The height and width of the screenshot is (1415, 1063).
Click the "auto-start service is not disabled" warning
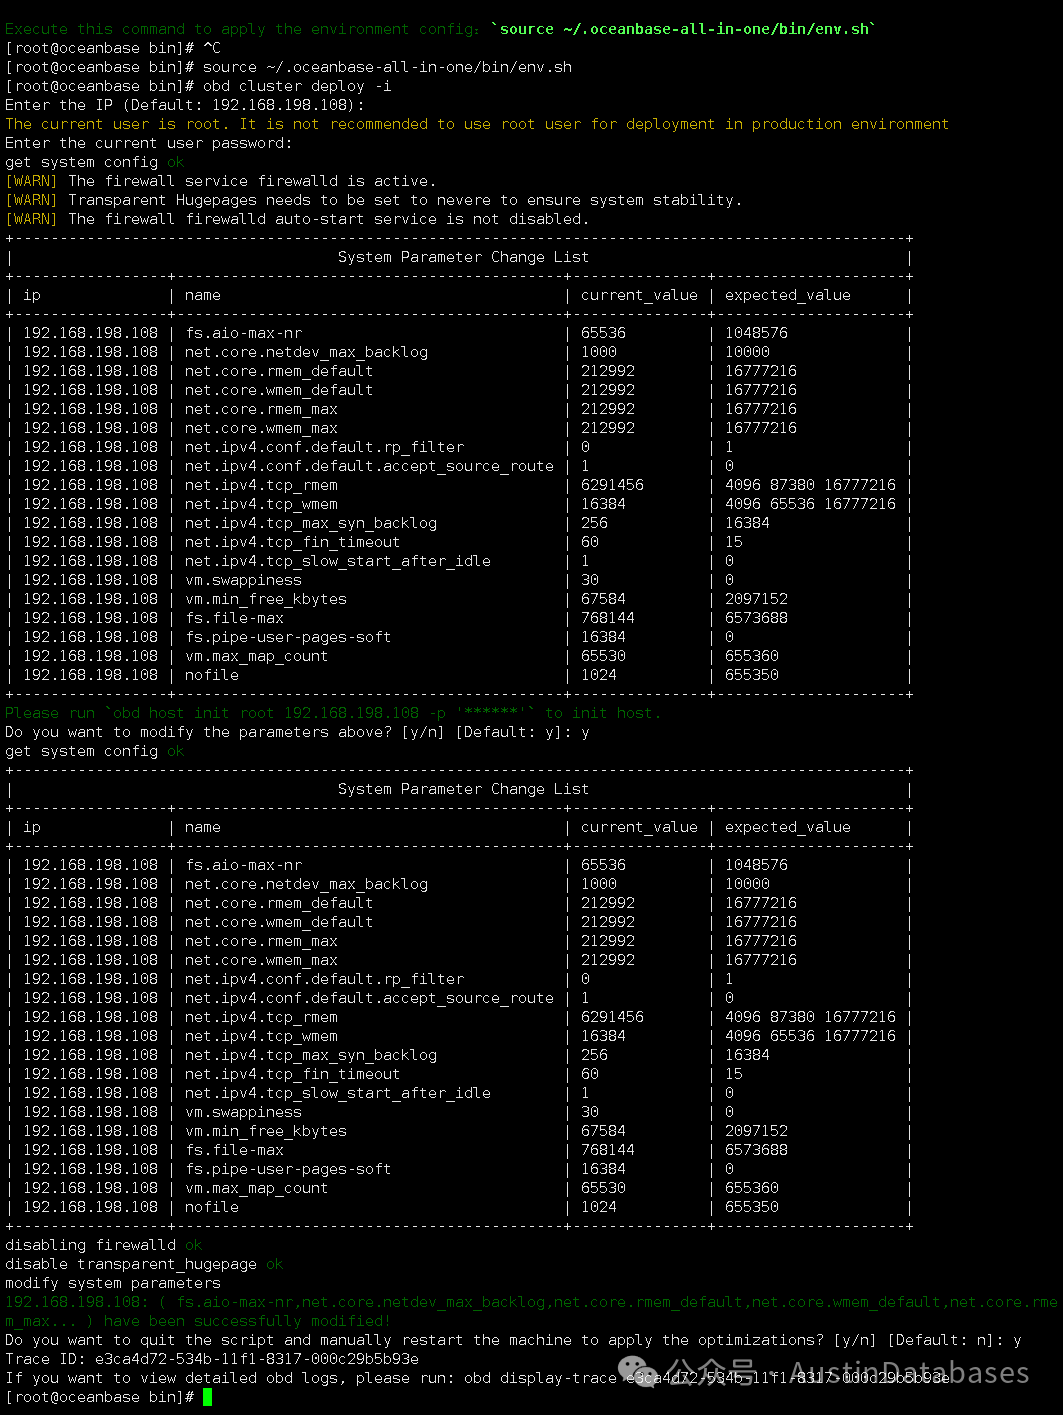point(297,219)
